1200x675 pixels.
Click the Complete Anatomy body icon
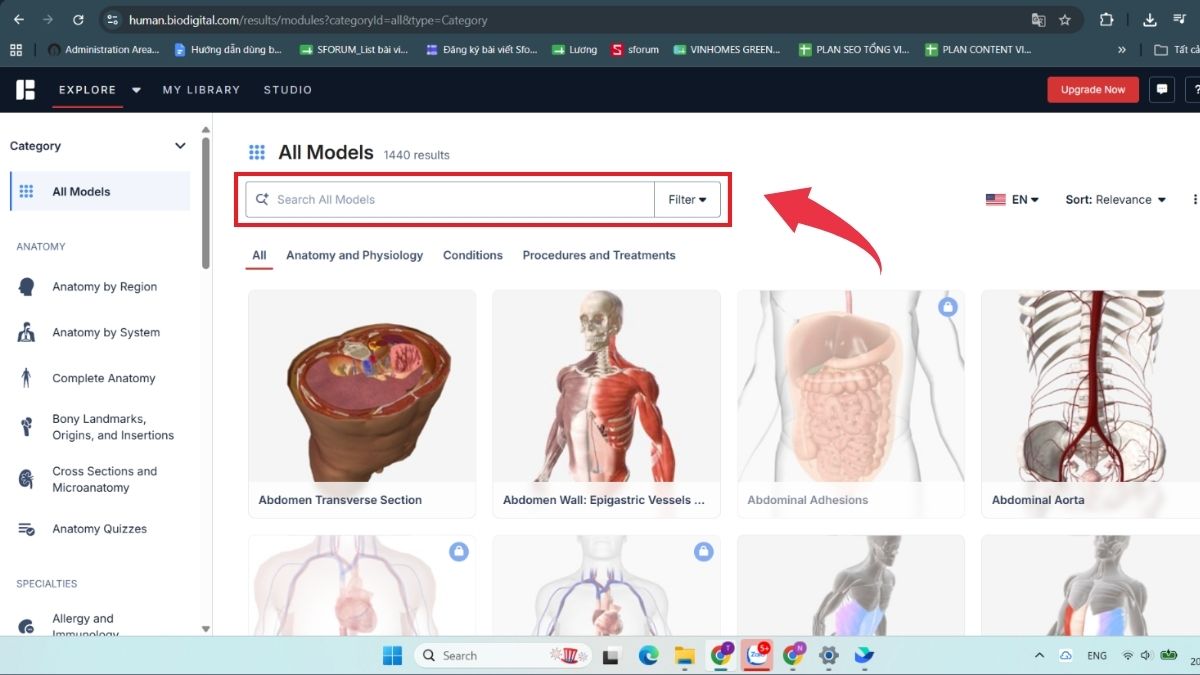pyautogui.click(x=27, y=378)
